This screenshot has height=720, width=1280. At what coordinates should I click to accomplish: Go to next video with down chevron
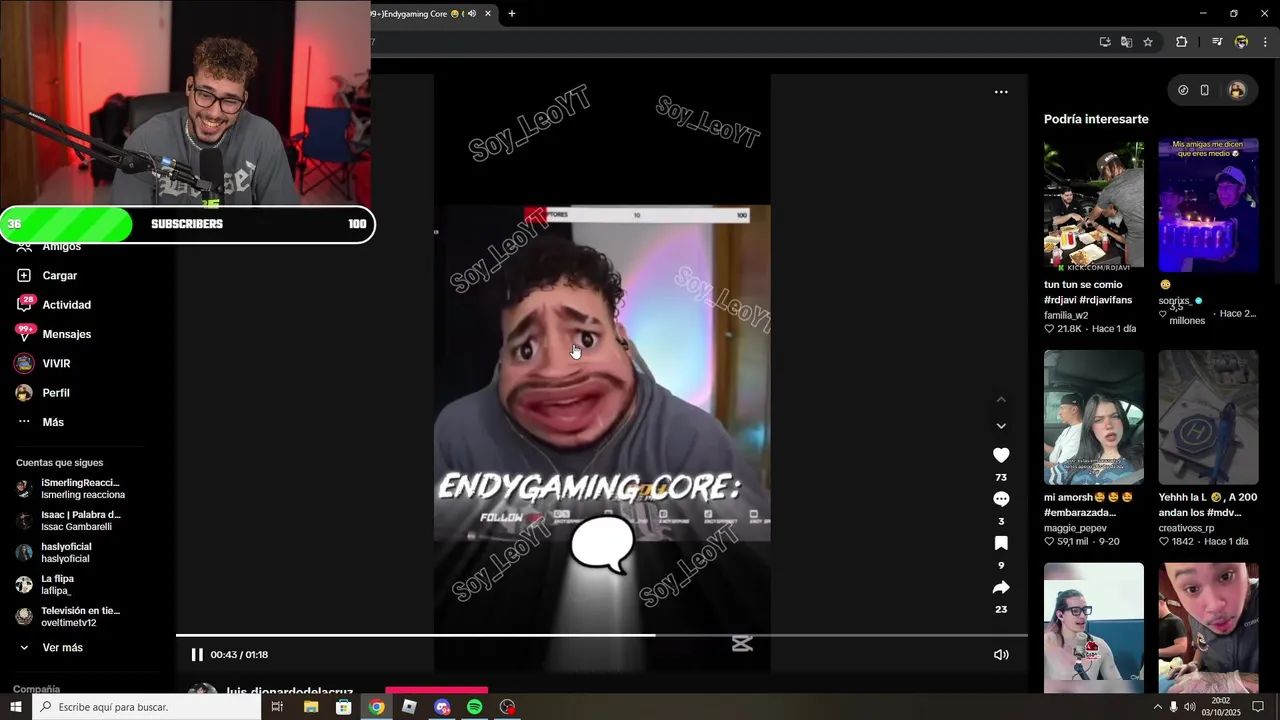coord(1001,426)
